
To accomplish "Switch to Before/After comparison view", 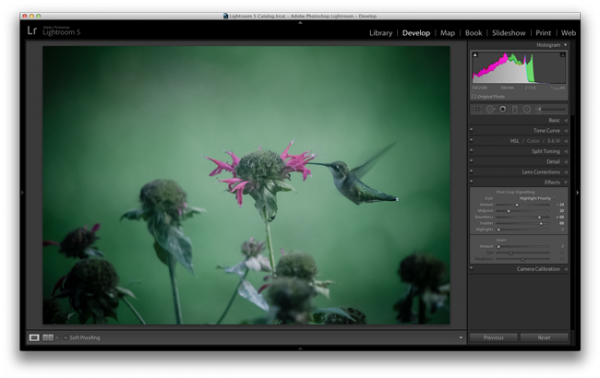I will click(48, 337).
